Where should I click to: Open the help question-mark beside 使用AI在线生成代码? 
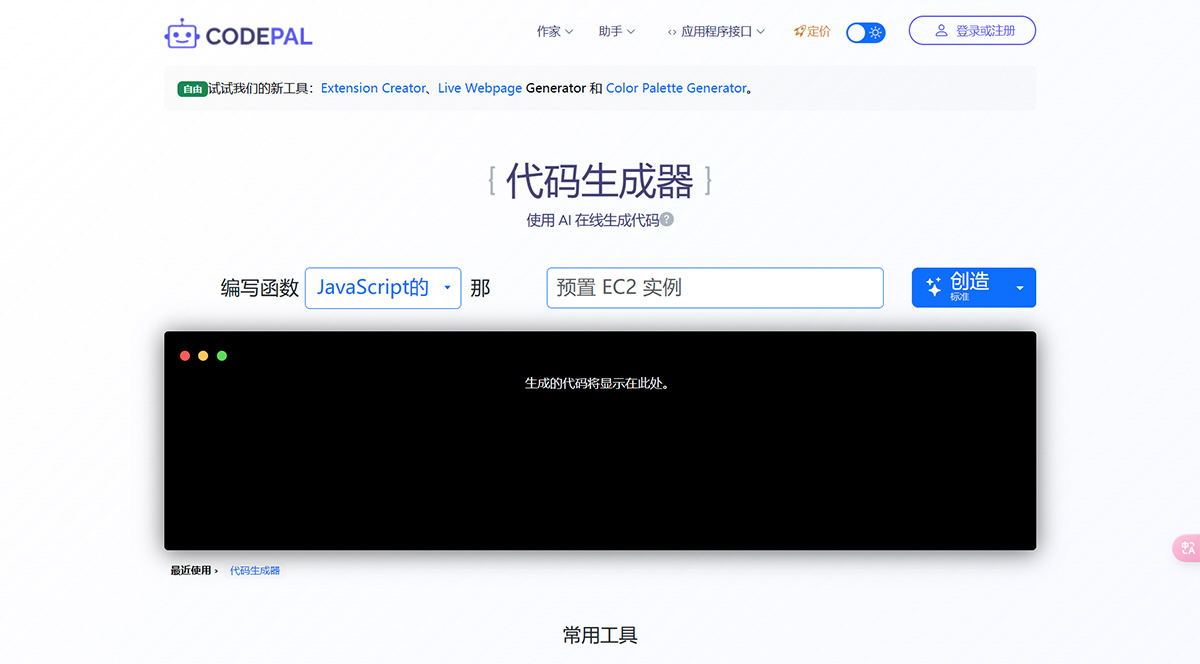(x=668, y=219)
